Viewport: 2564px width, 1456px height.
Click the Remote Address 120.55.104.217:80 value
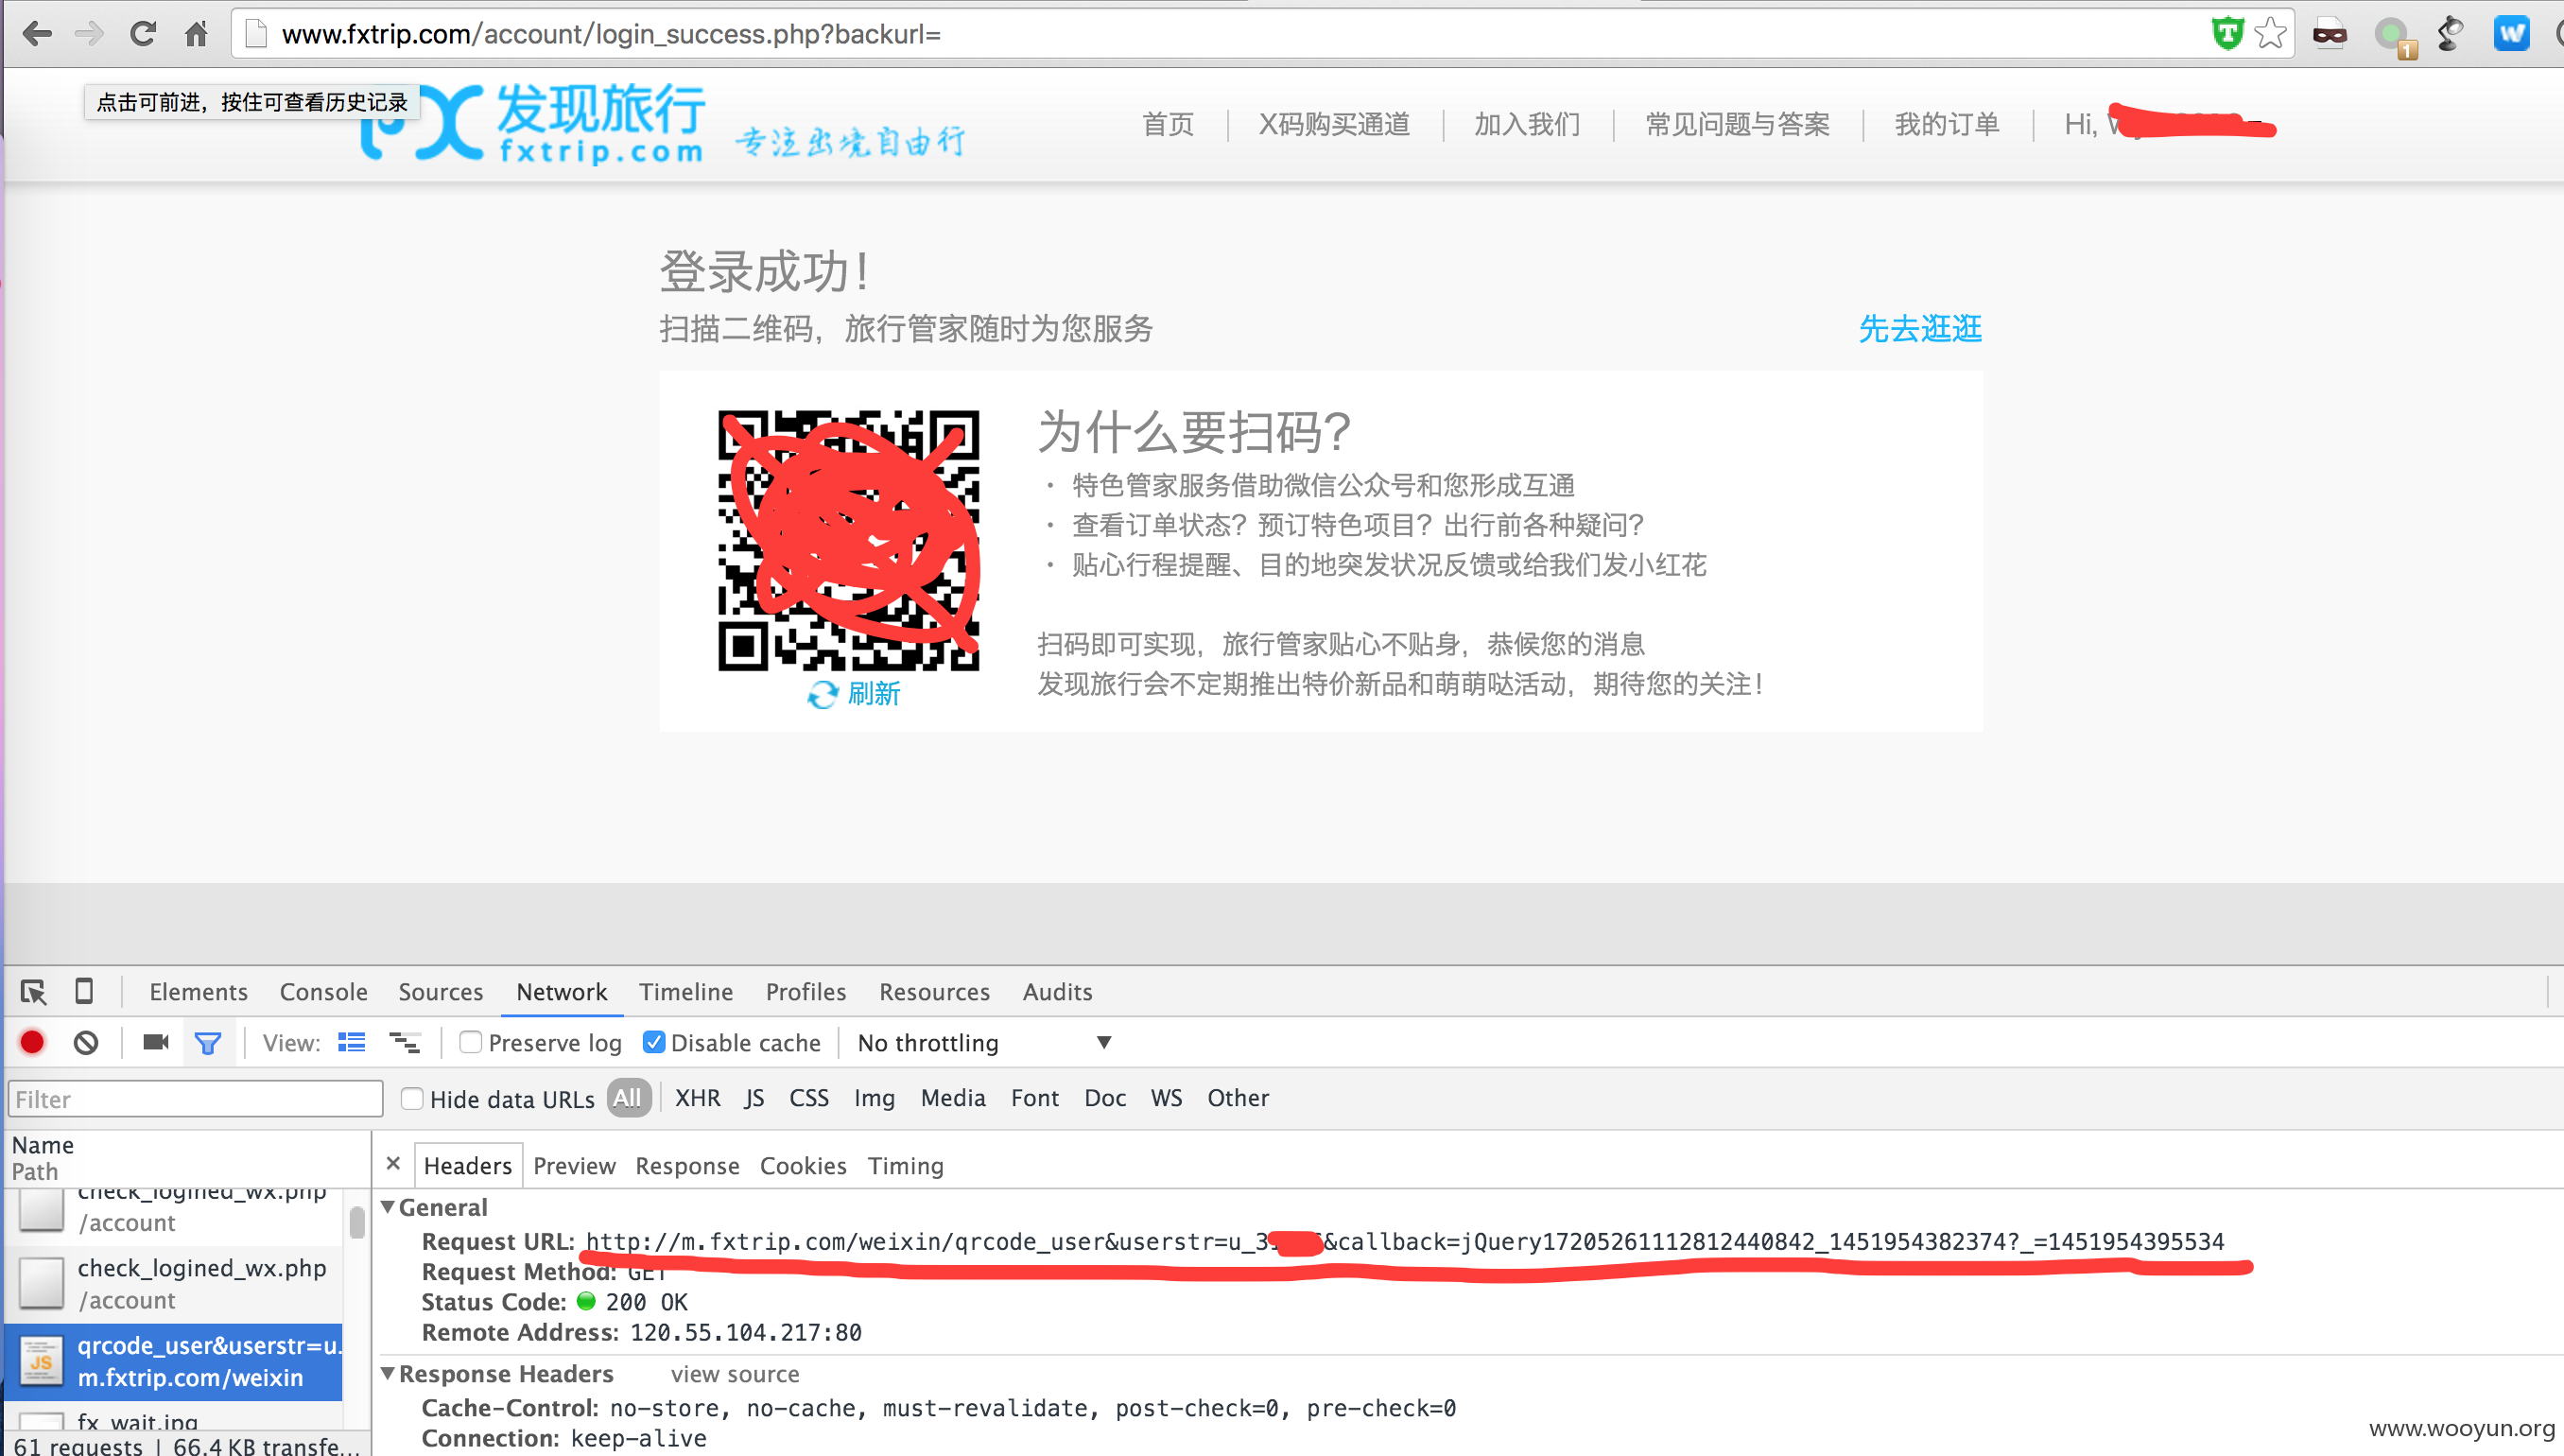click(x=745, y=1332)
